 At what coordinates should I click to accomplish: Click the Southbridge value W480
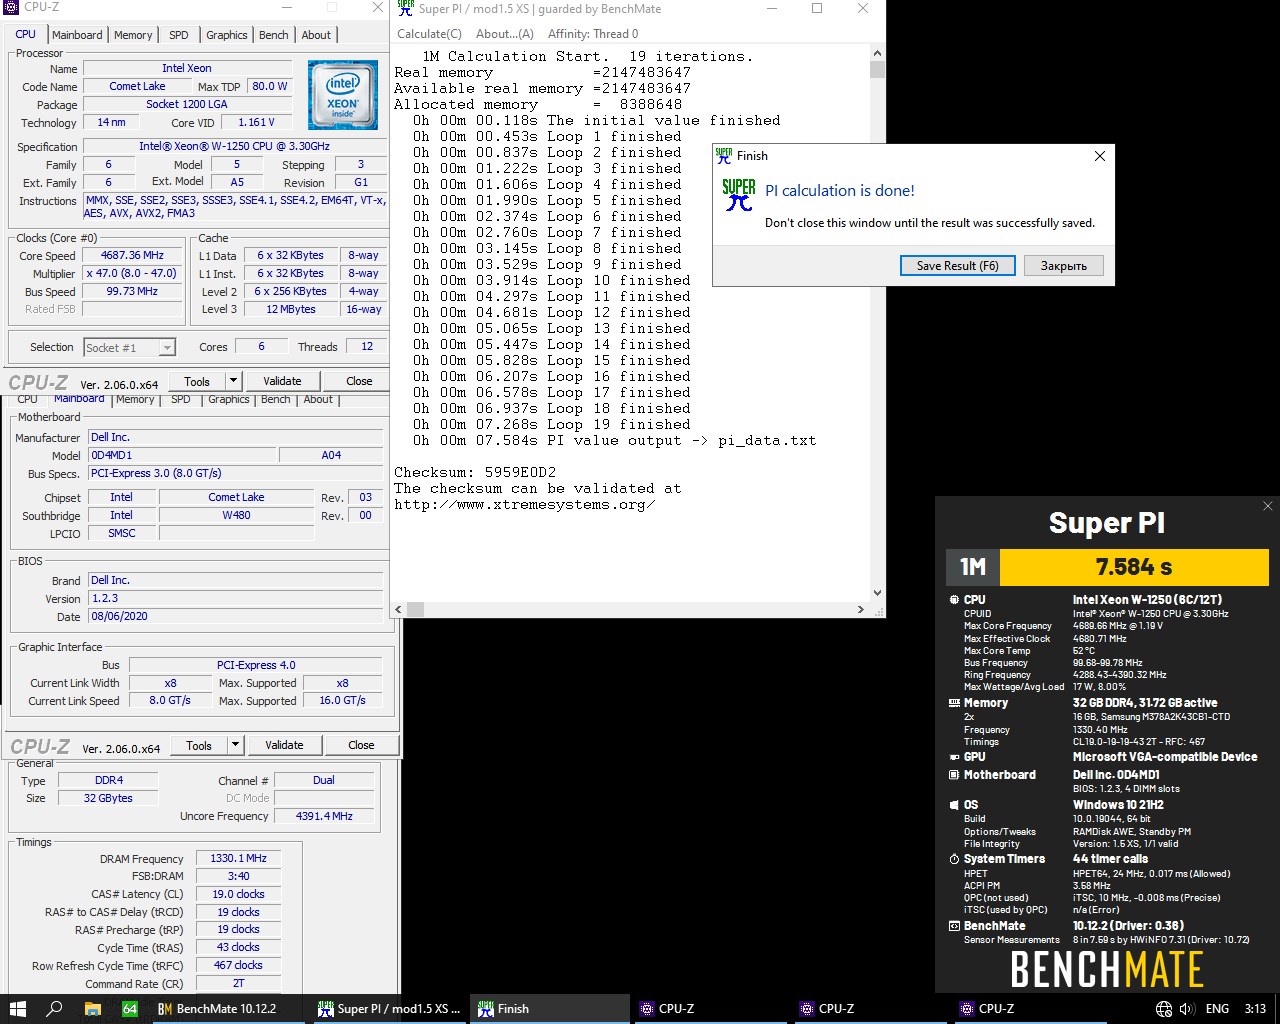[x=236, y=515]
